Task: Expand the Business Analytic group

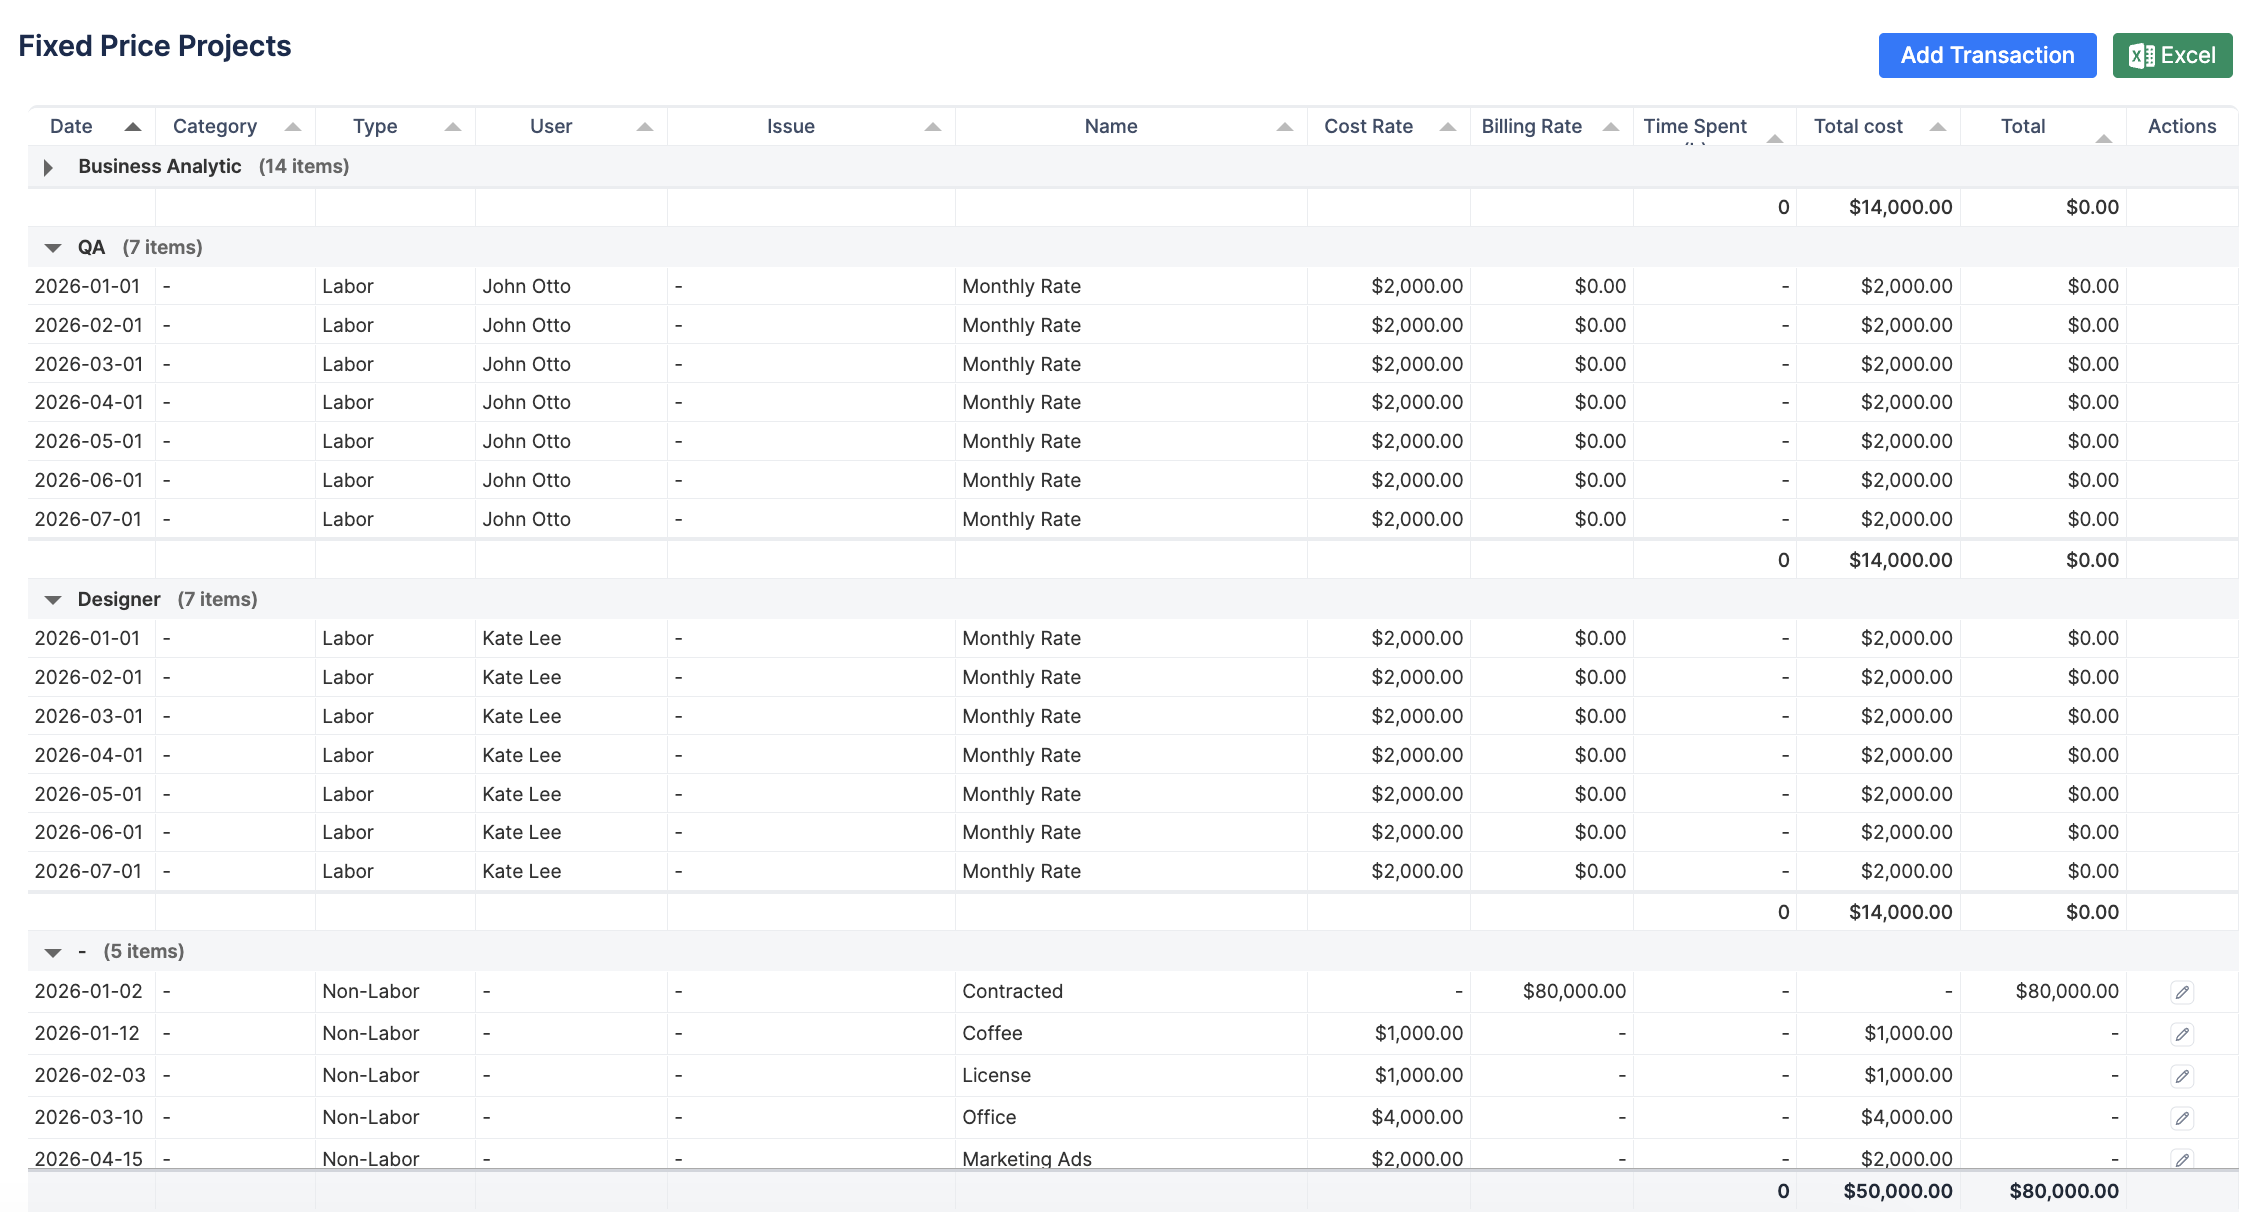Action: 48,167
